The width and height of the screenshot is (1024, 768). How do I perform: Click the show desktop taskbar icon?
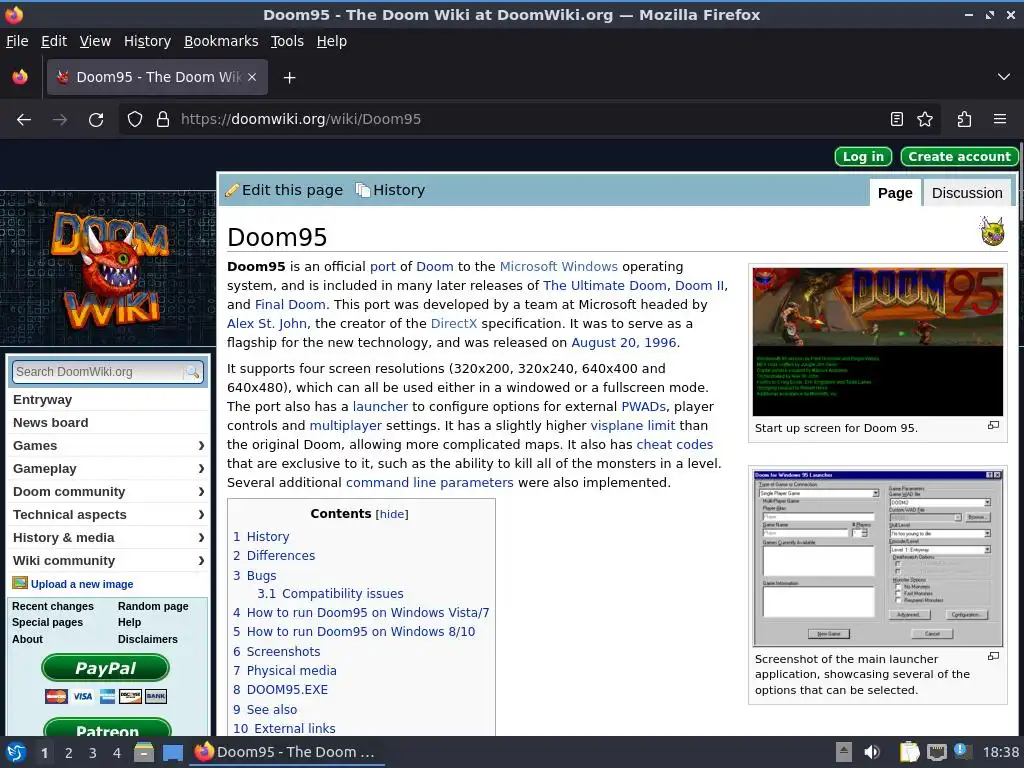[173, 753]
